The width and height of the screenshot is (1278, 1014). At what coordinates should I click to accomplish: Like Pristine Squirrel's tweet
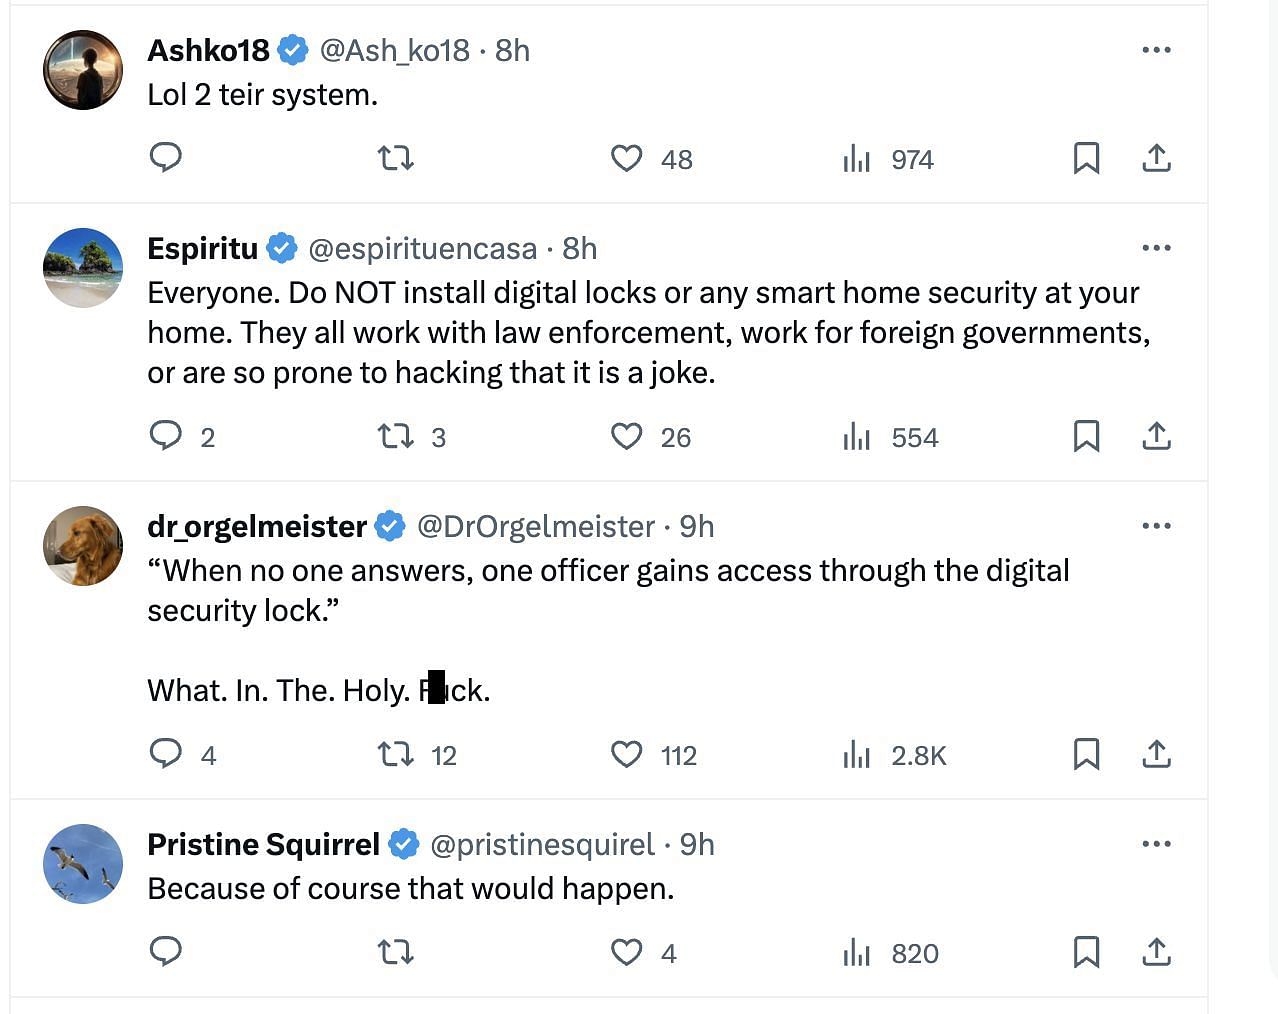click(x=627, y=952)
